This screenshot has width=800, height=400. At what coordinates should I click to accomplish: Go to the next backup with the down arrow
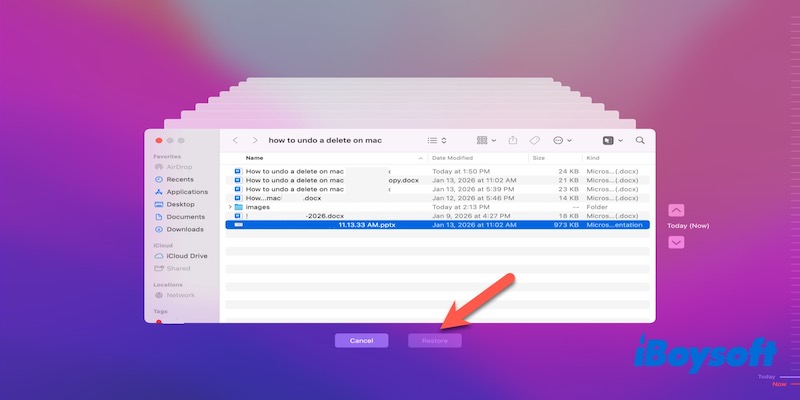coord(676,242)
